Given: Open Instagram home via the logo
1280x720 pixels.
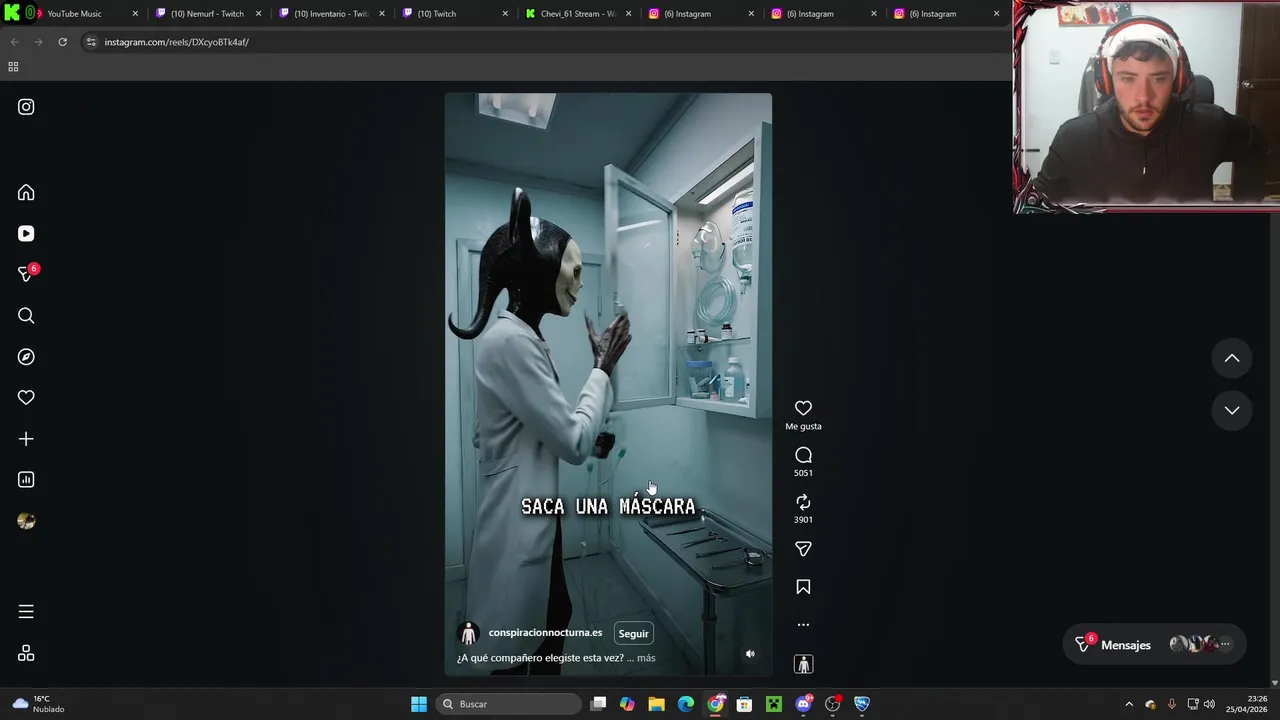Looking at the screenshot, I should (26, 107).
